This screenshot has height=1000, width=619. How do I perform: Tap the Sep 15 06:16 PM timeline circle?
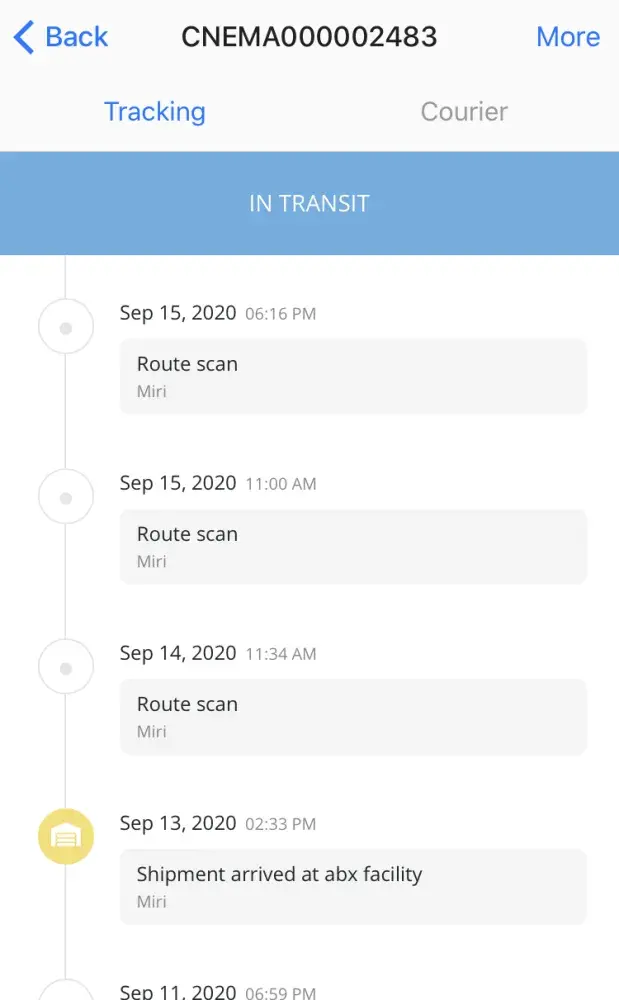pyautogui.click(x=66, y=327)
